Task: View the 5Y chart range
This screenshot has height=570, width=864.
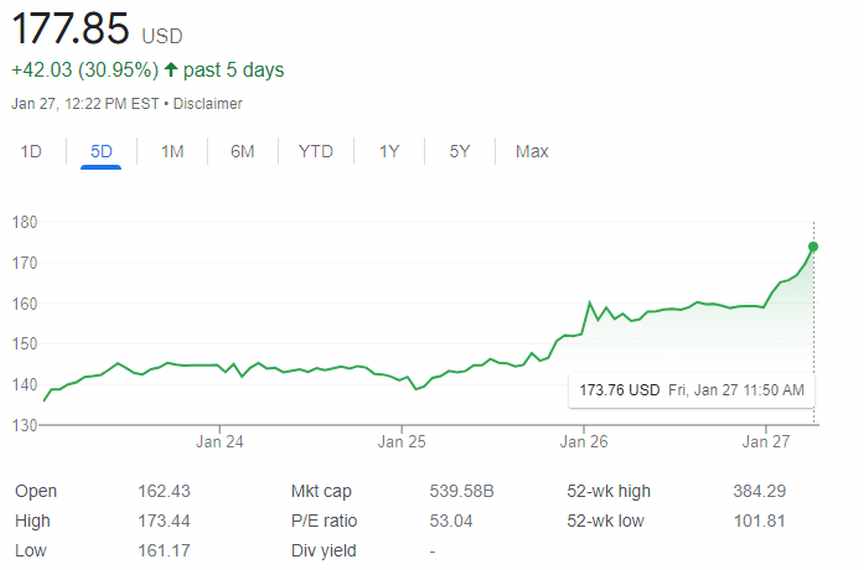Action: tap(459, 152)
